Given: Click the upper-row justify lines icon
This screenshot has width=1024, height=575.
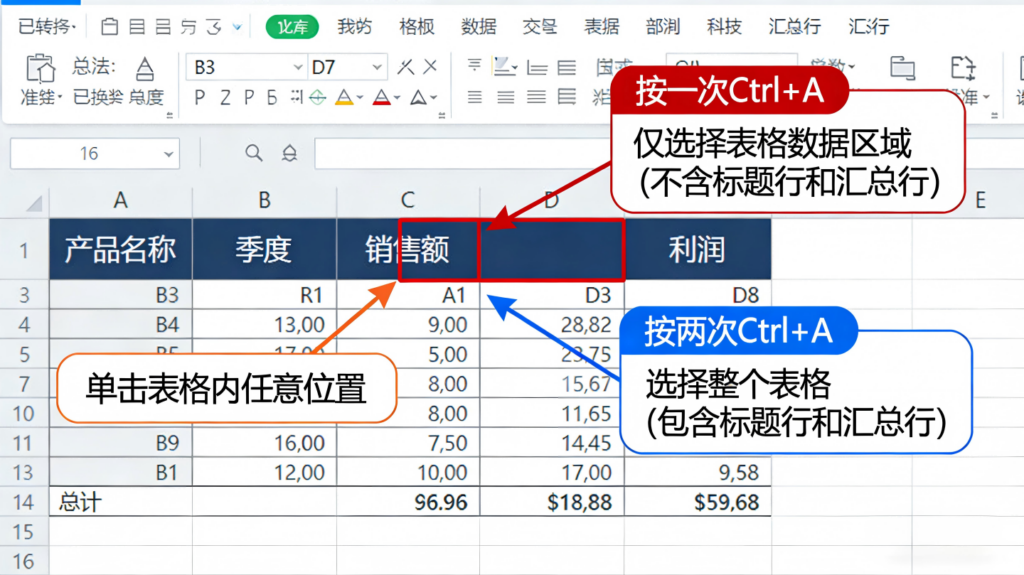Looking at the screenshot, I should (567, 67).
